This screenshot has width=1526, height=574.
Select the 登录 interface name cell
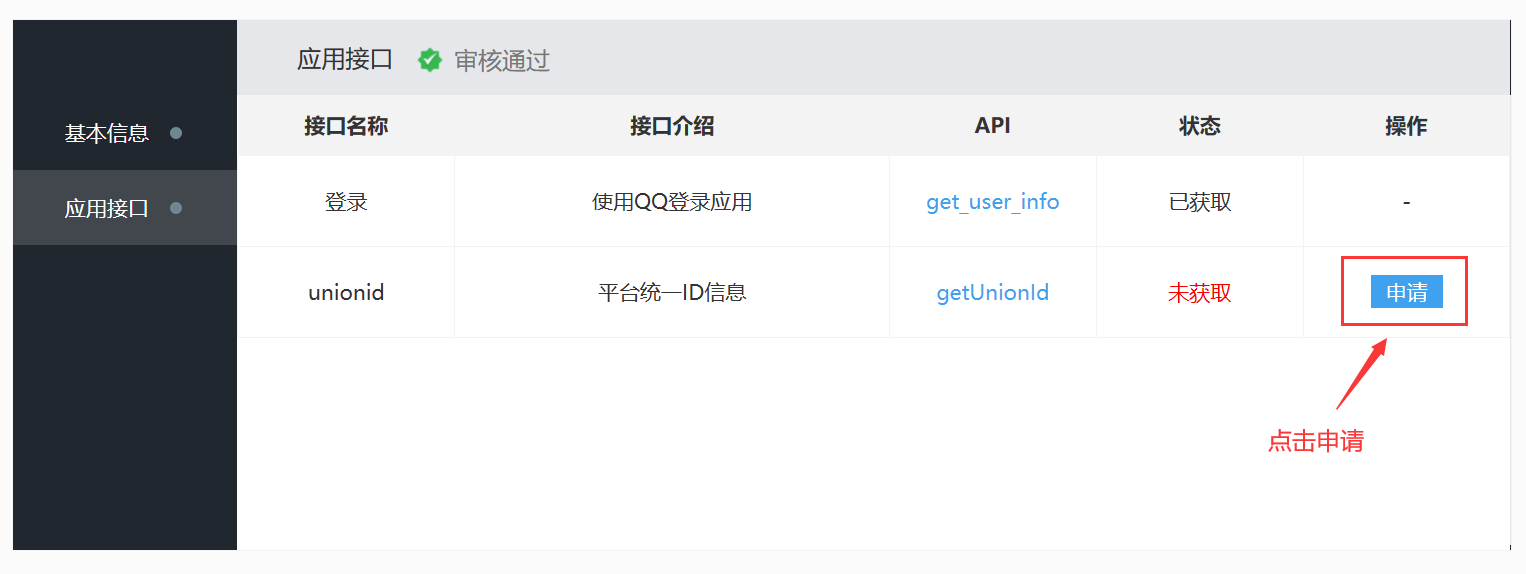point(346,202)
